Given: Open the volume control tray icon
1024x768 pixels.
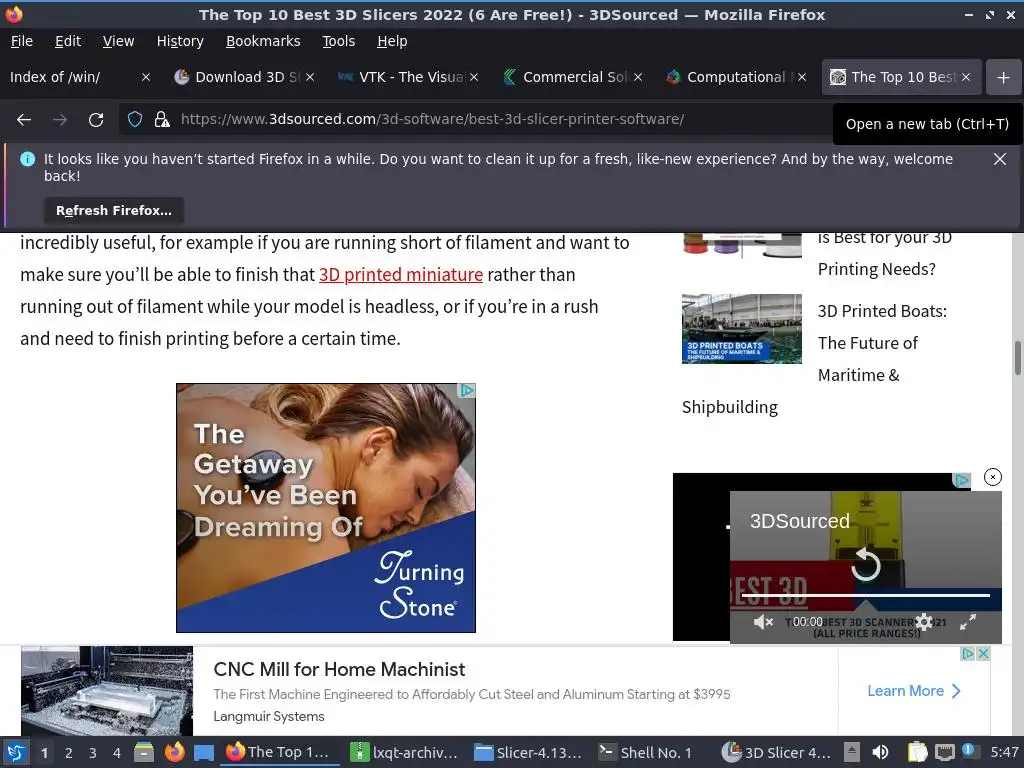Looking at the screenshot, I should (x=880, y=752).
